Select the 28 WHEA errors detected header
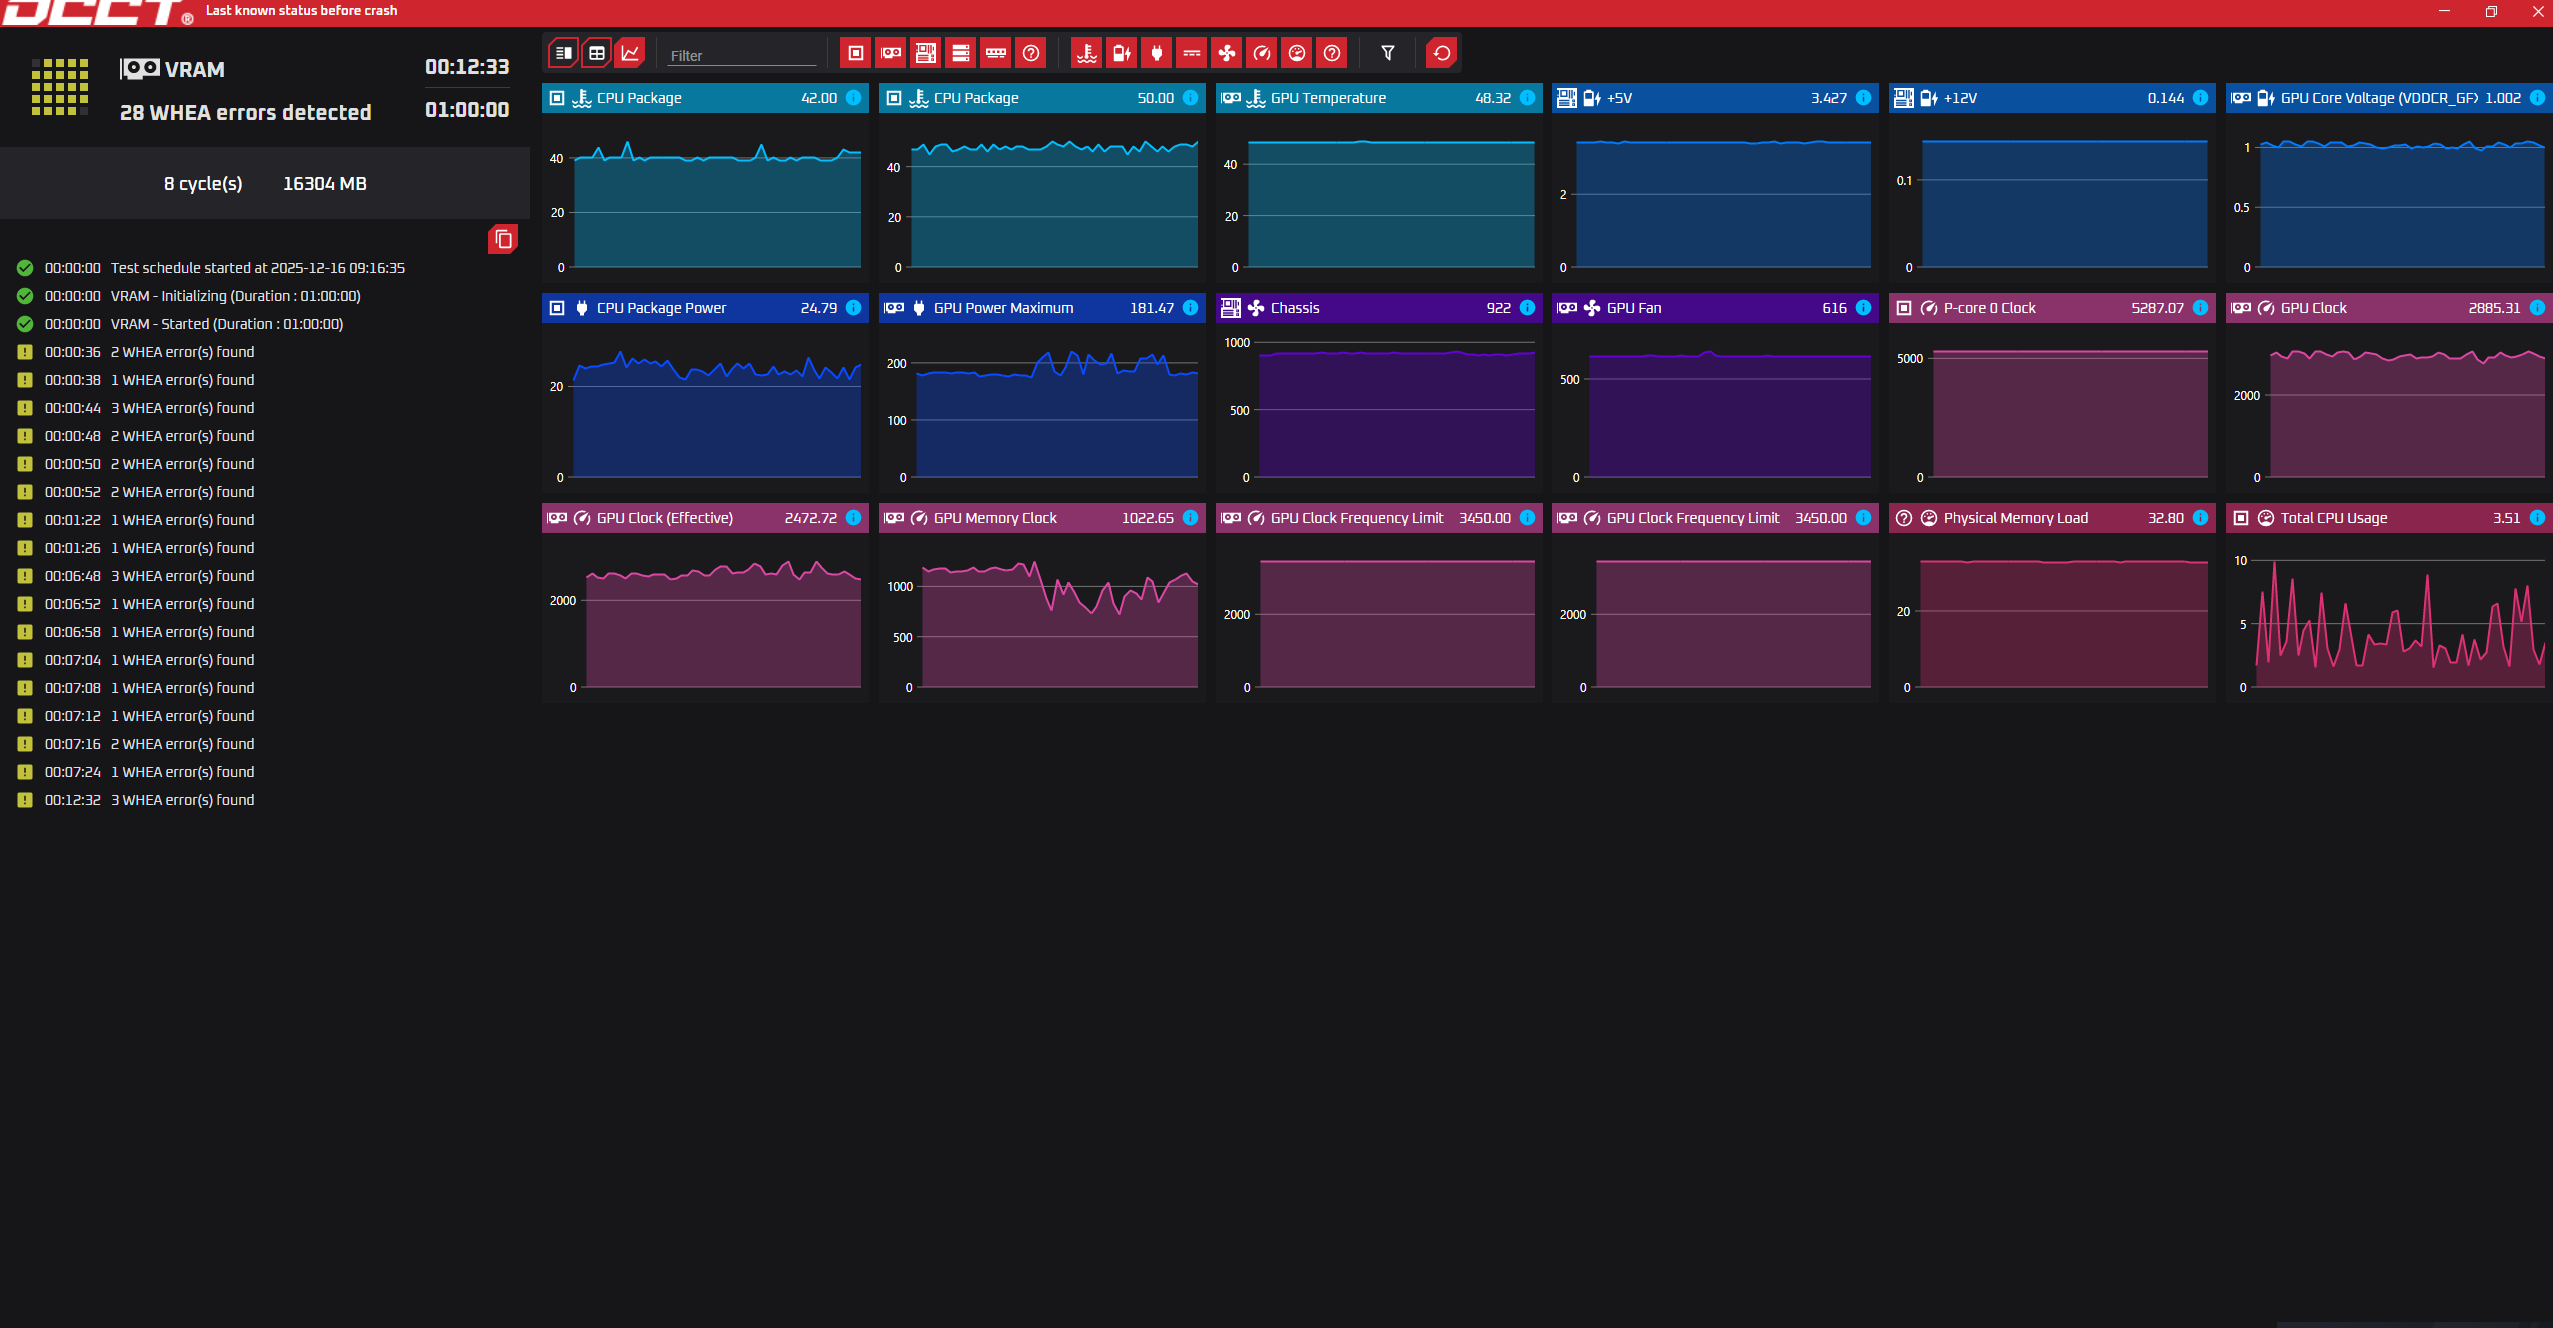2553x1328 pixels. 245,113
